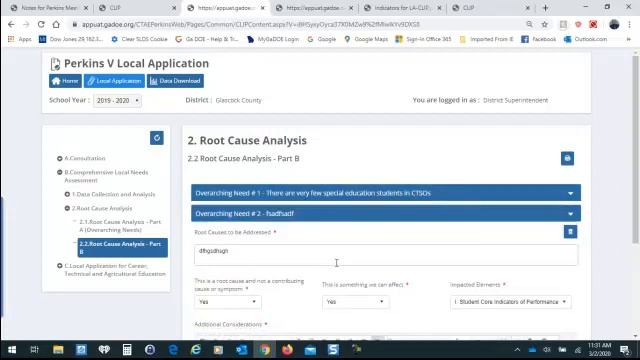
Task: Open Chrome from the taskbar
Action: 264,350
